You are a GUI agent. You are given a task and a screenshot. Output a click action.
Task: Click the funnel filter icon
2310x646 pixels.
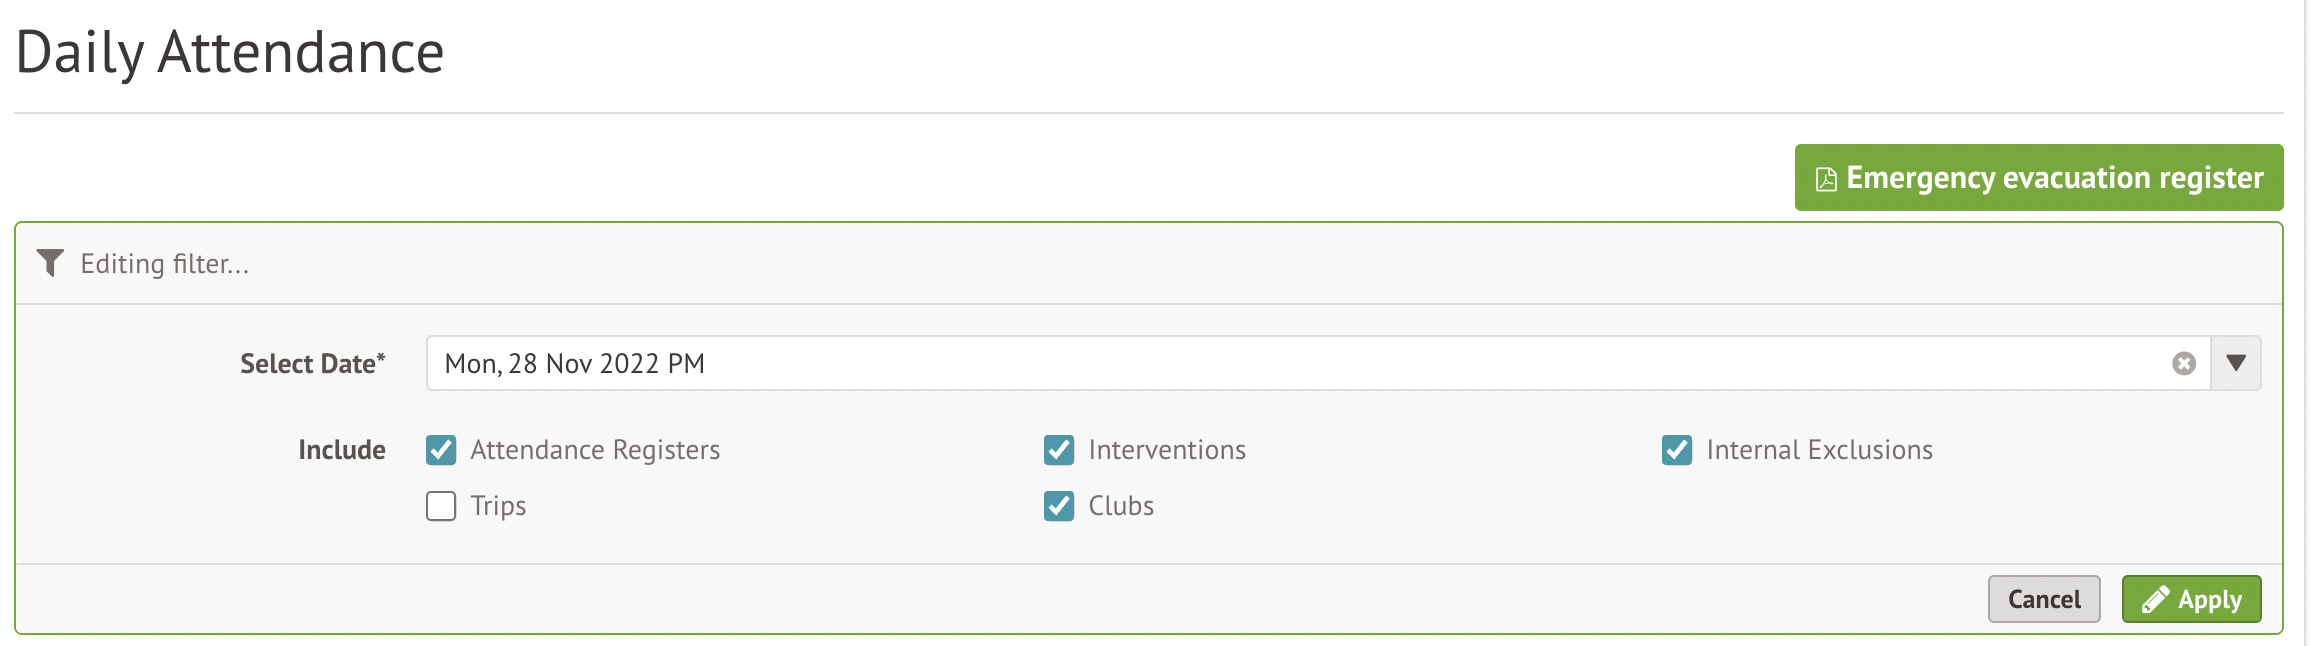[50, 263]
